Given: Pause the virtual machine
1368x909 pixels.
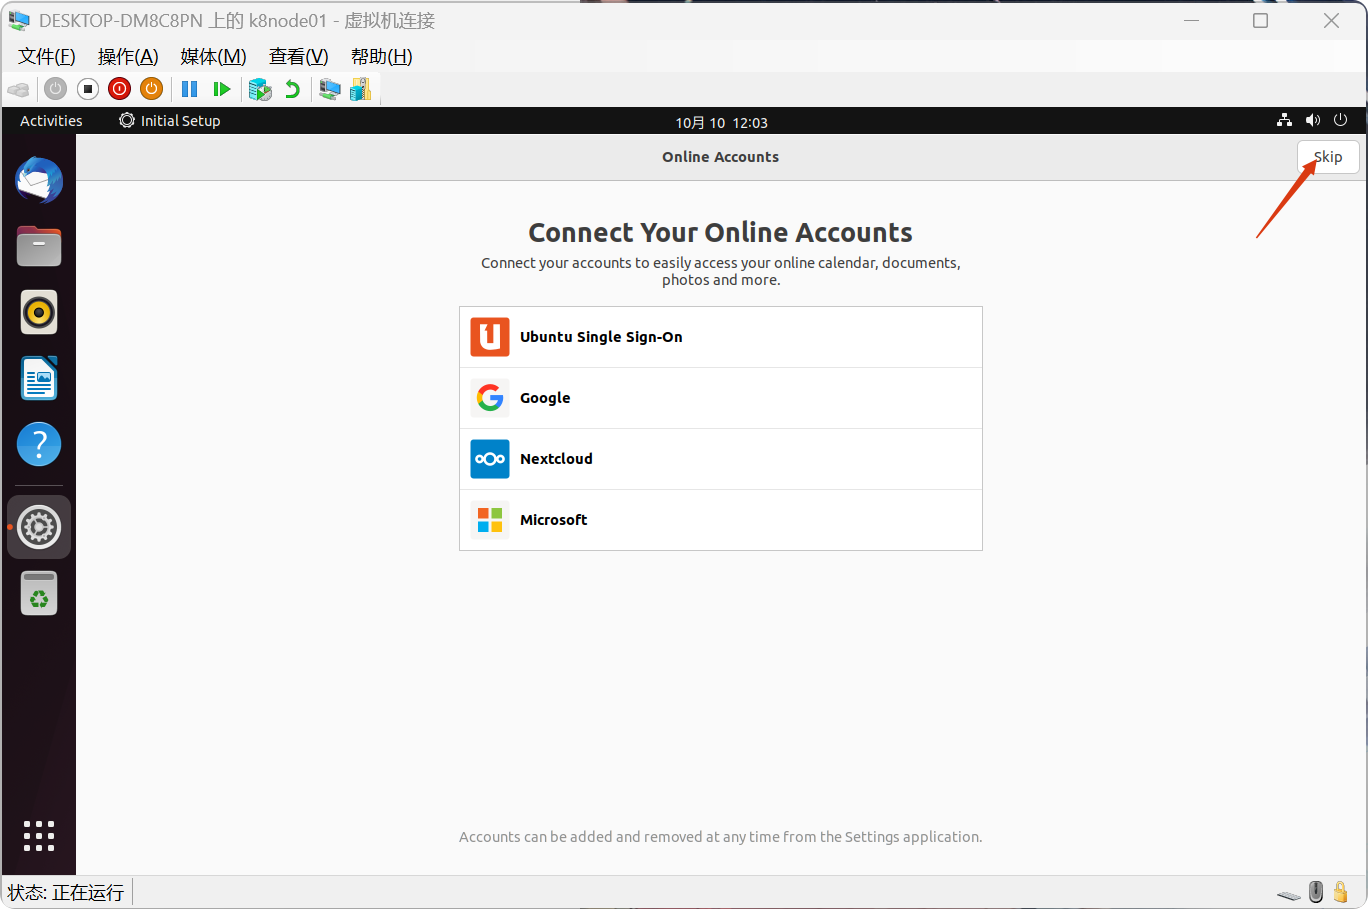Looking at the screenshot, I should pyautogui.click(x=189, y=89).
